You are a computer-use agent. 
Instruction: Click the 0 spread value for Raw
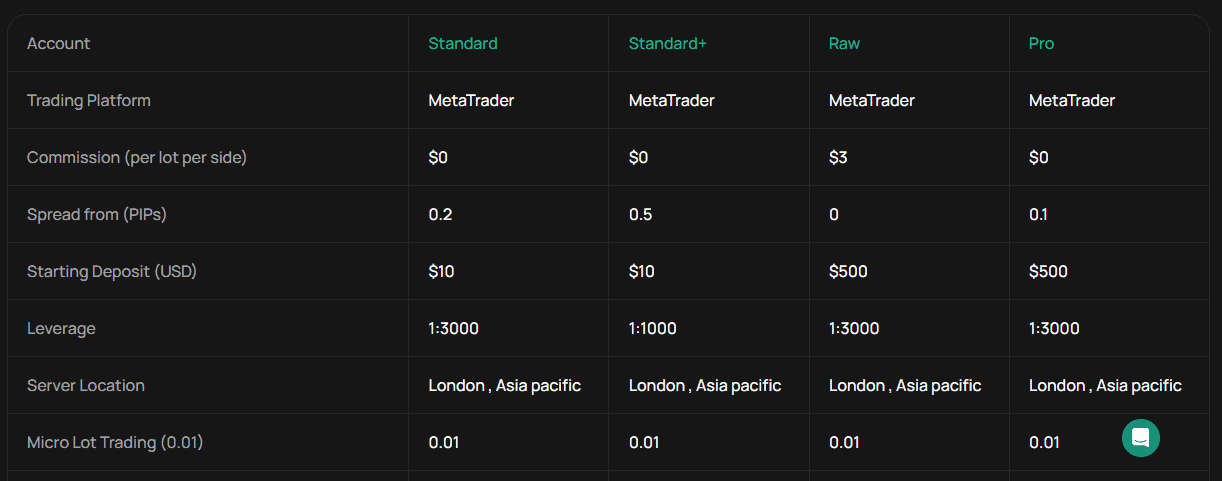[x=834, y=214]
